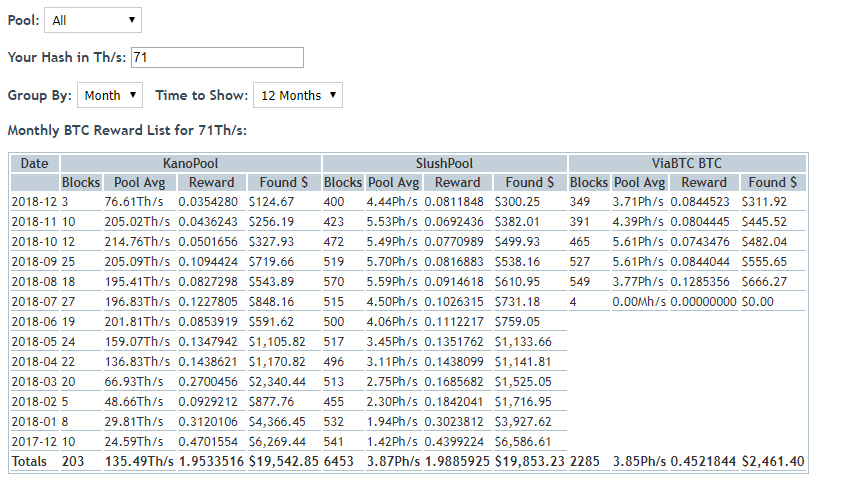Click the 2018-09 date cell
Image resolution: width=842 pixels, height=485 pixels.
pos(34,262)
